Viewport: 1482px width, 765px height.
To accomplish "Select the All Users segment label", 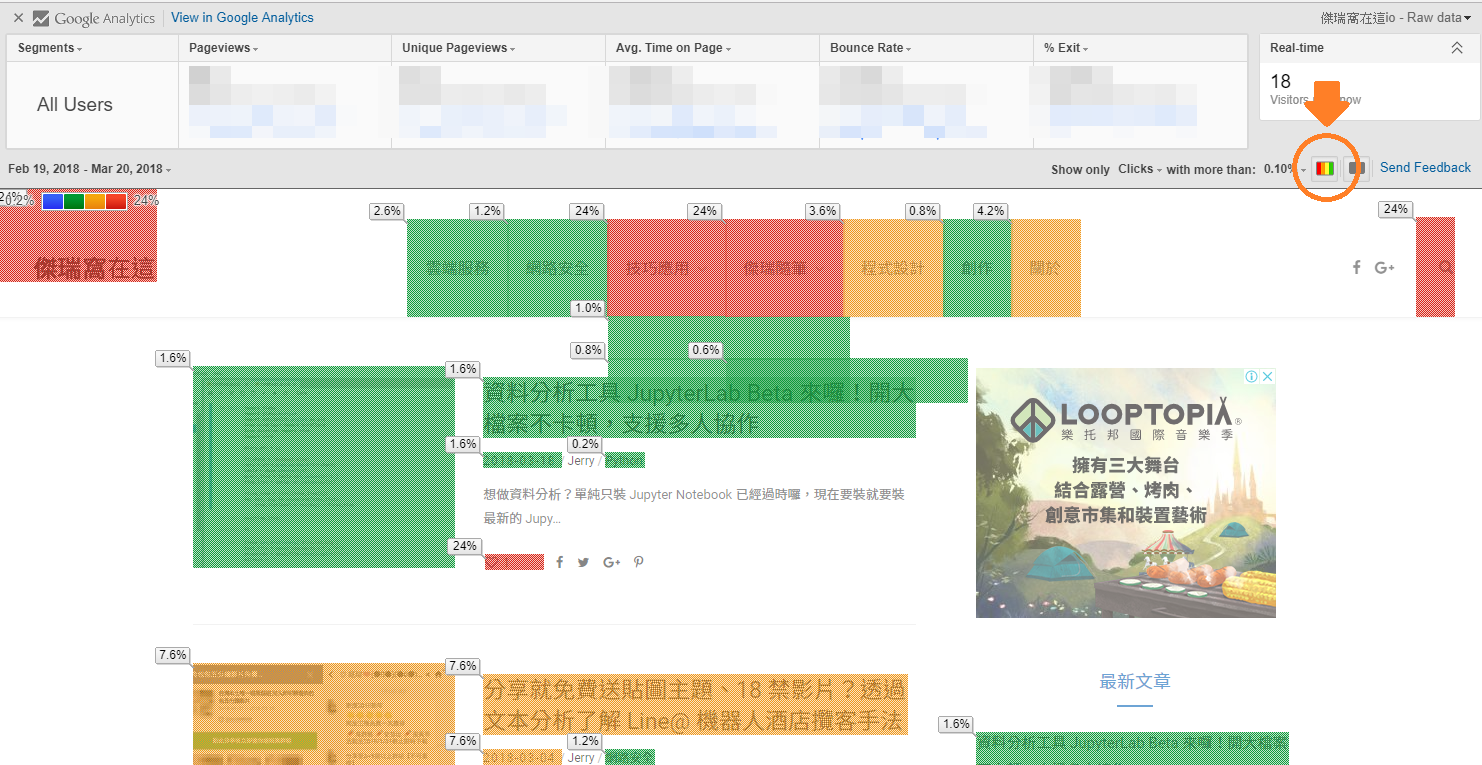I will click(75, 105).
